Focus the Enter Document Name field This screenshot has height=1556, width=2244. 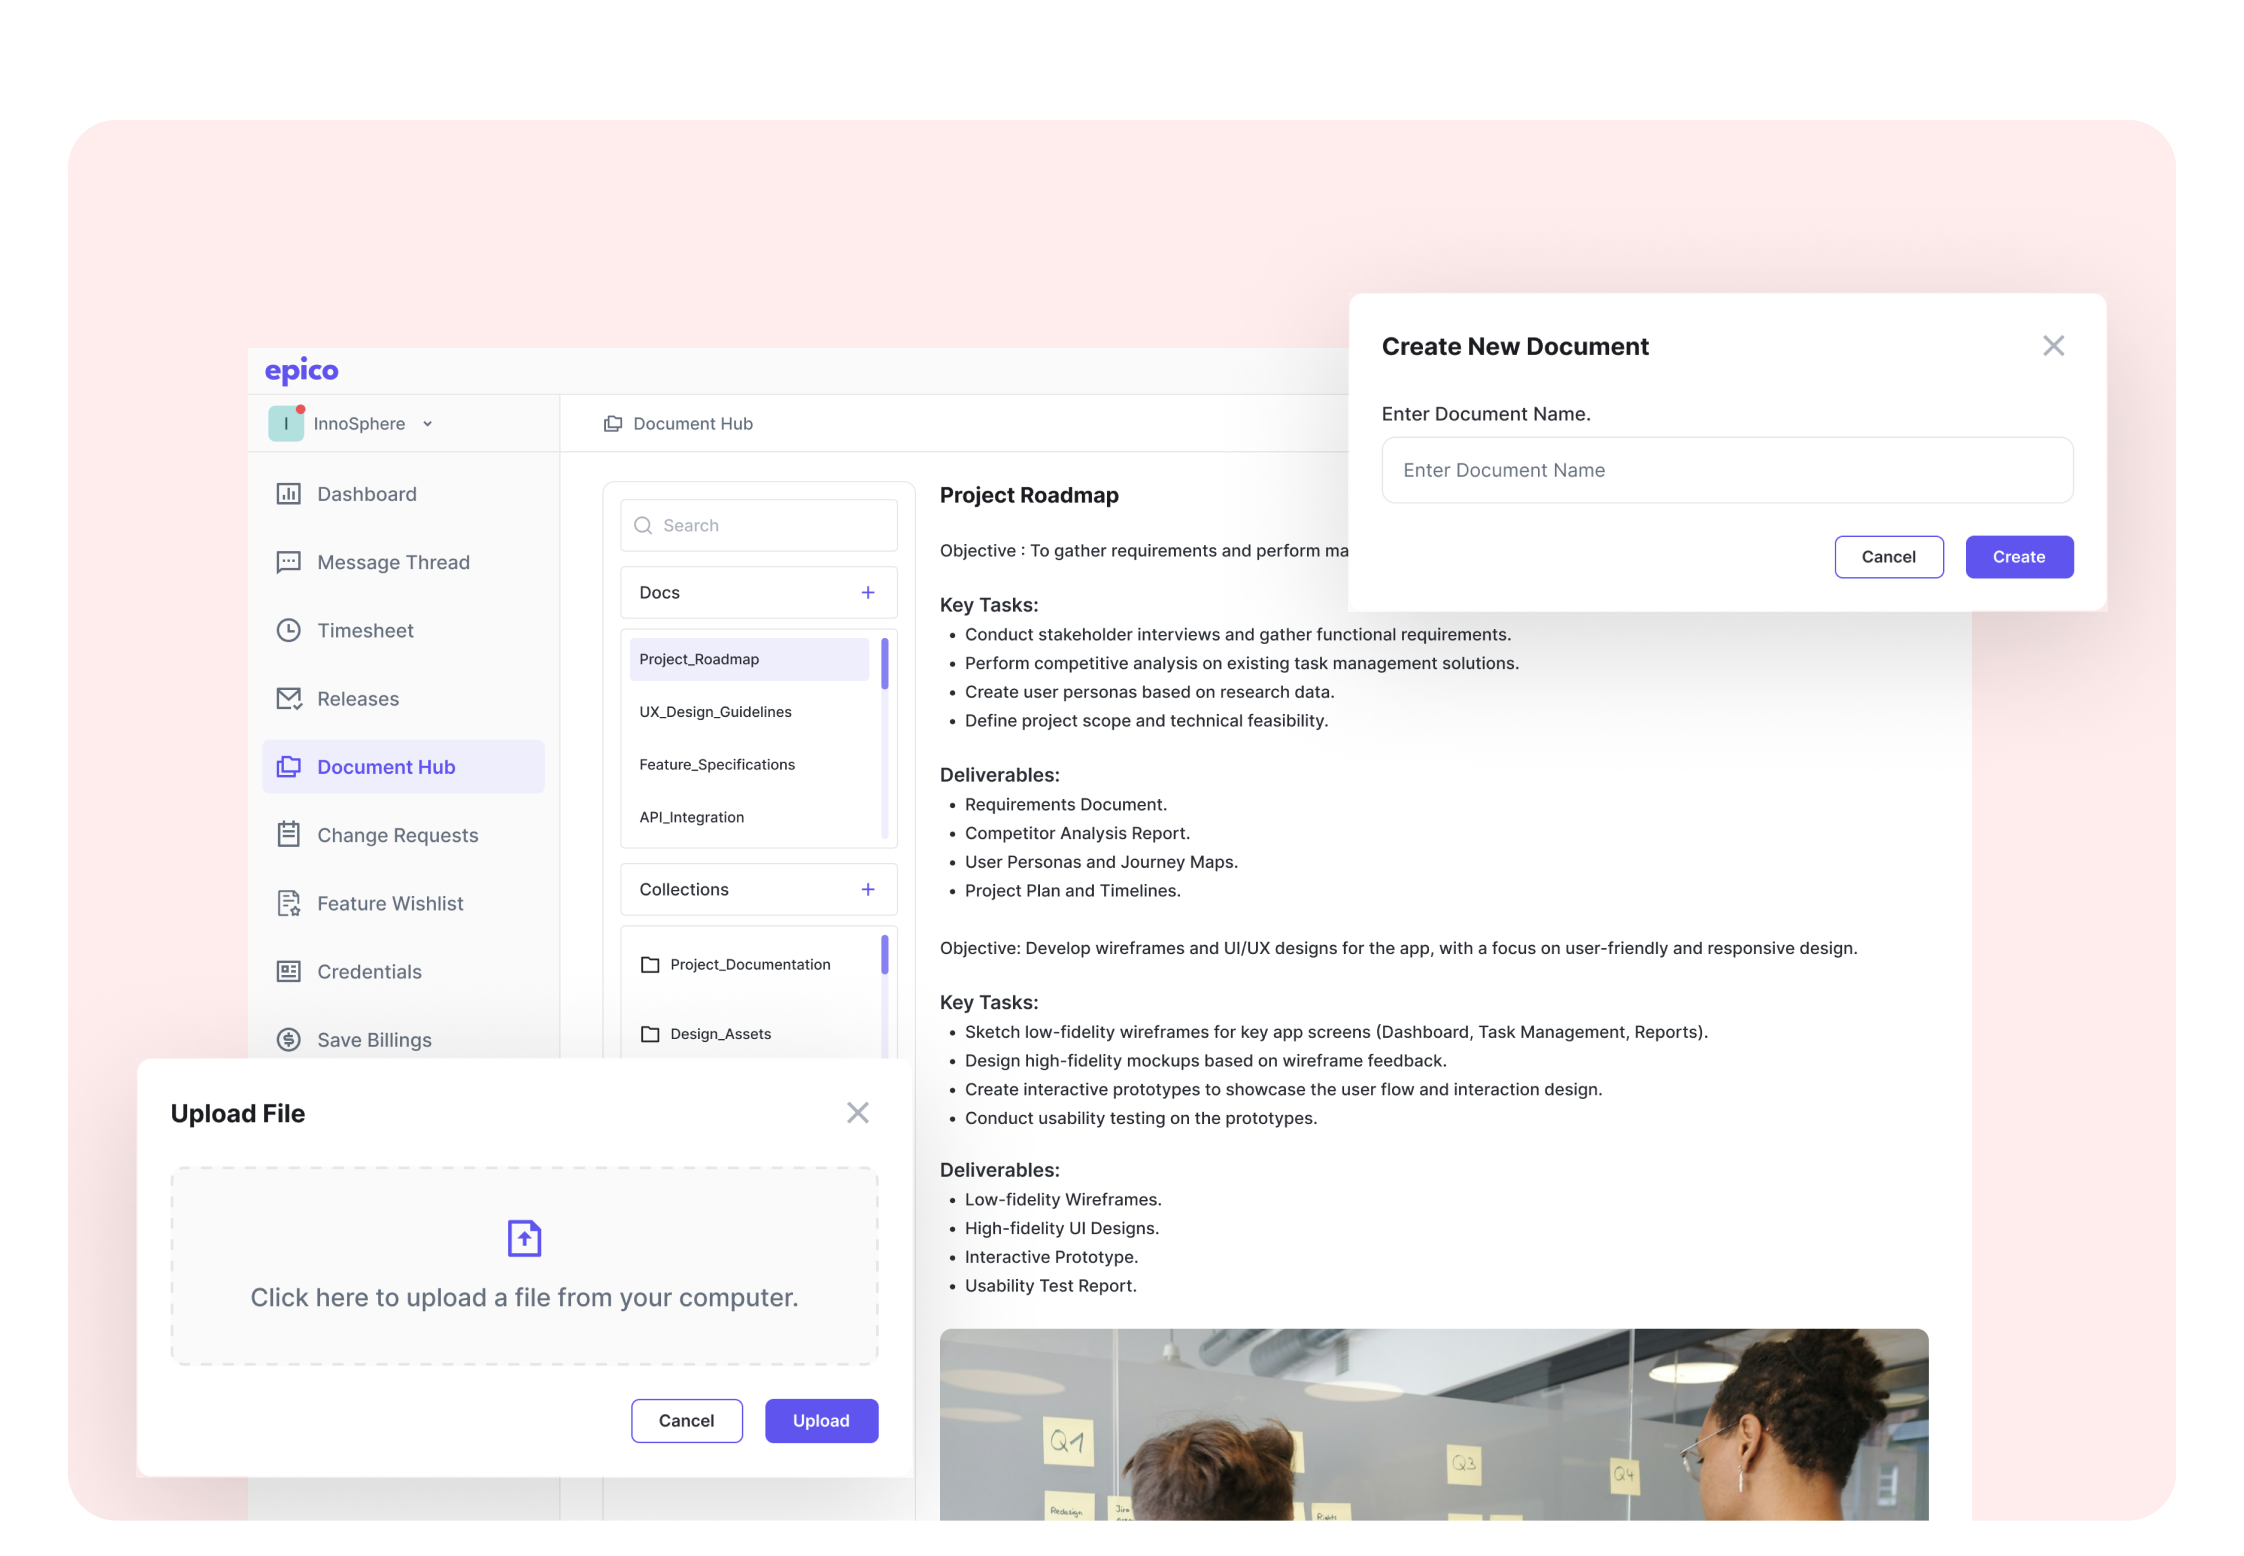coord(1727,470)
